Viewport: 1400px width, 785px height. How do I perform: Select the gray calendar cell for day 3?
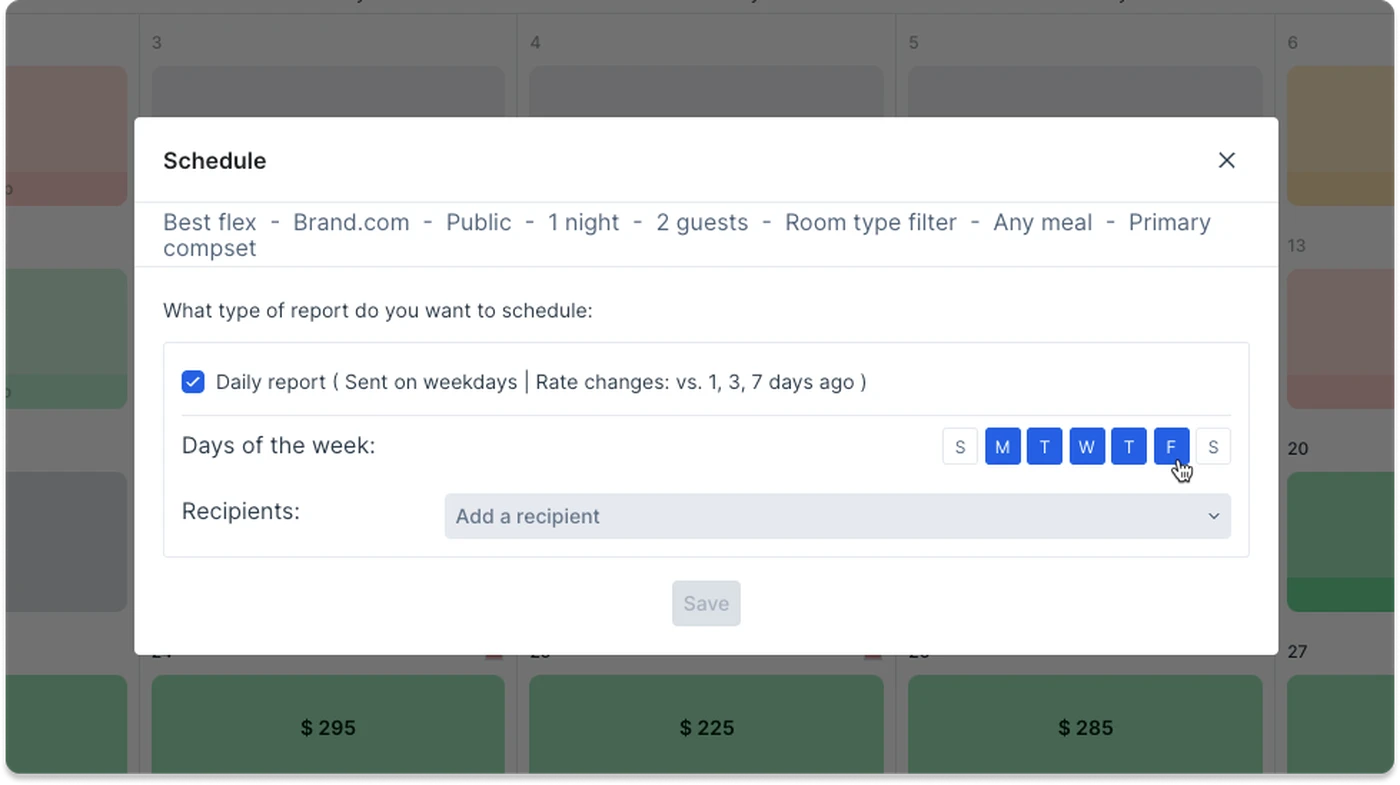pyautogui.click(x=328, y=92)
